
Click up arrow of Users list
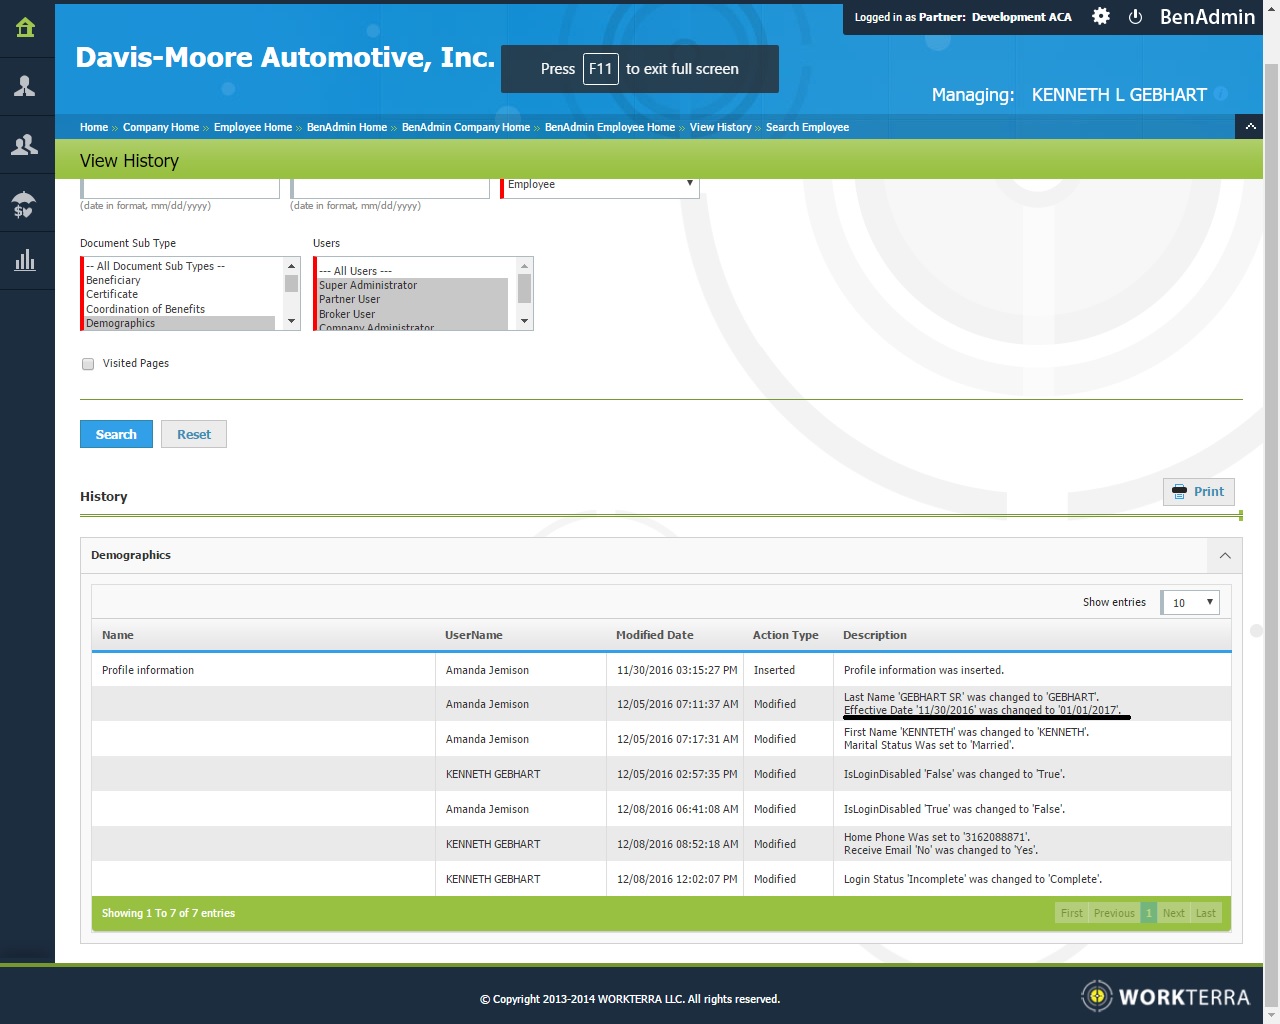coord(525,266)
